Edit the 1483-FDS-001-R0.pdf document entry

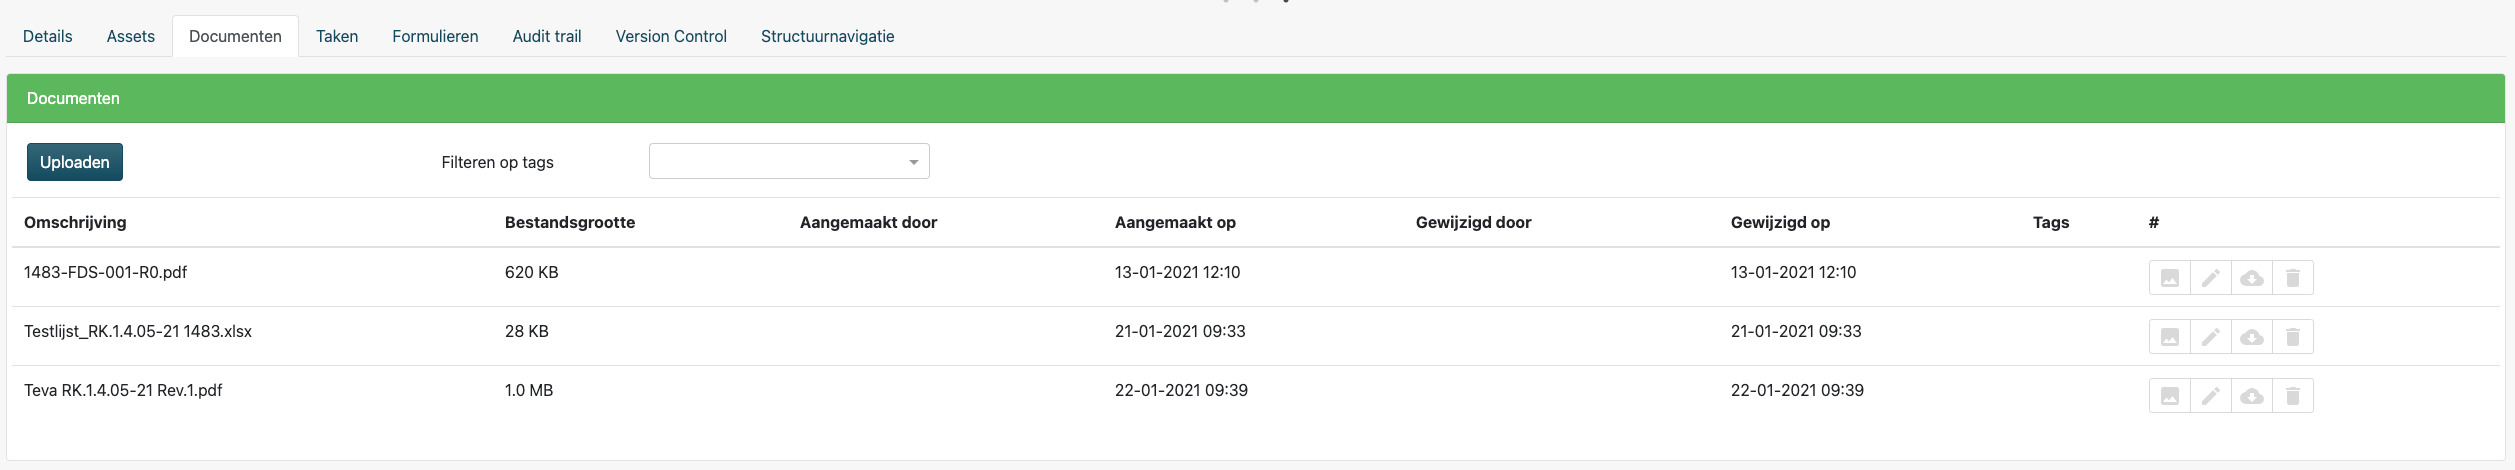click(2210, 278)
